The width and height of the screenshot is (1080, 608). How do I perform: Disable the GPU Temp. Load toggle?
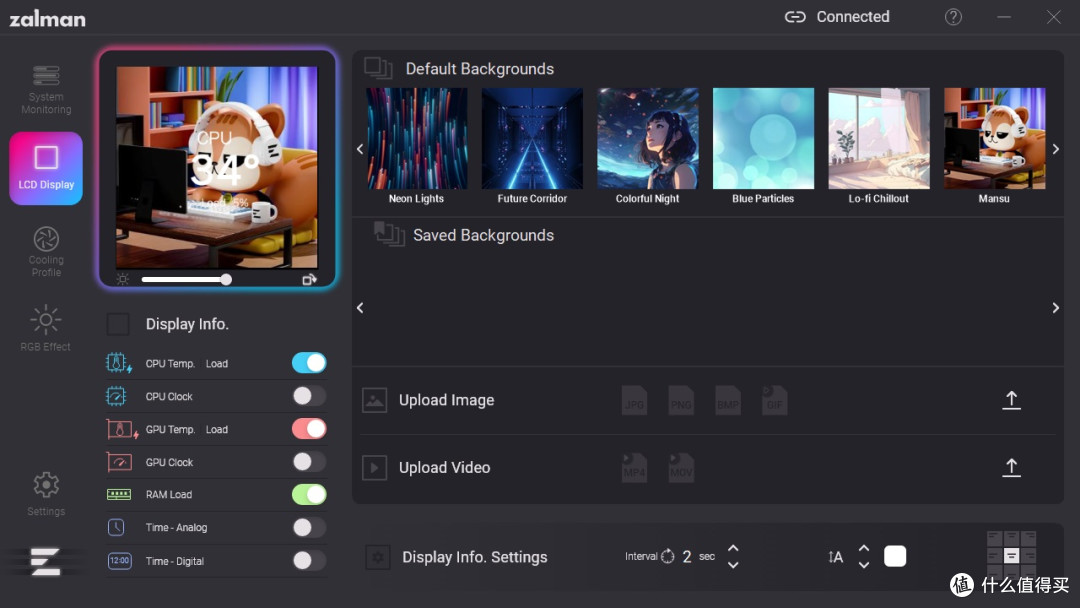point(309,429)
